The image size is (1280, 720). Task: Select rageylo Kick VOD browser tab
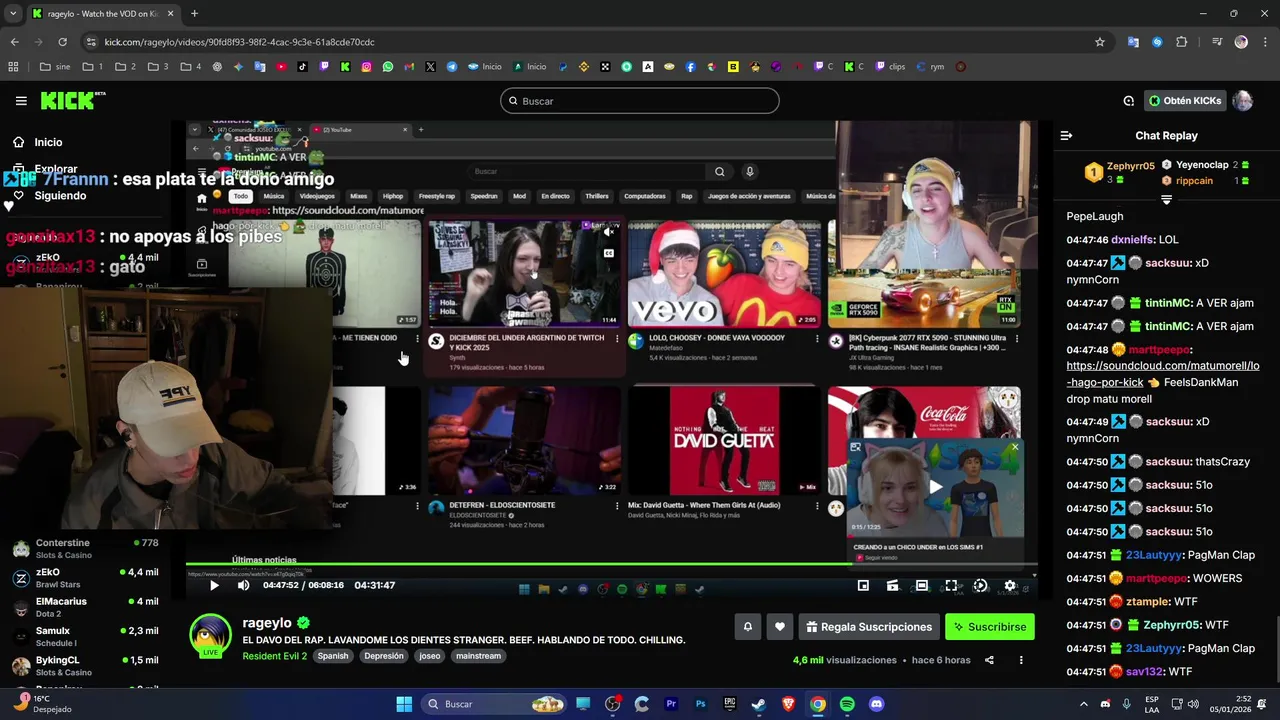point(103,14)
